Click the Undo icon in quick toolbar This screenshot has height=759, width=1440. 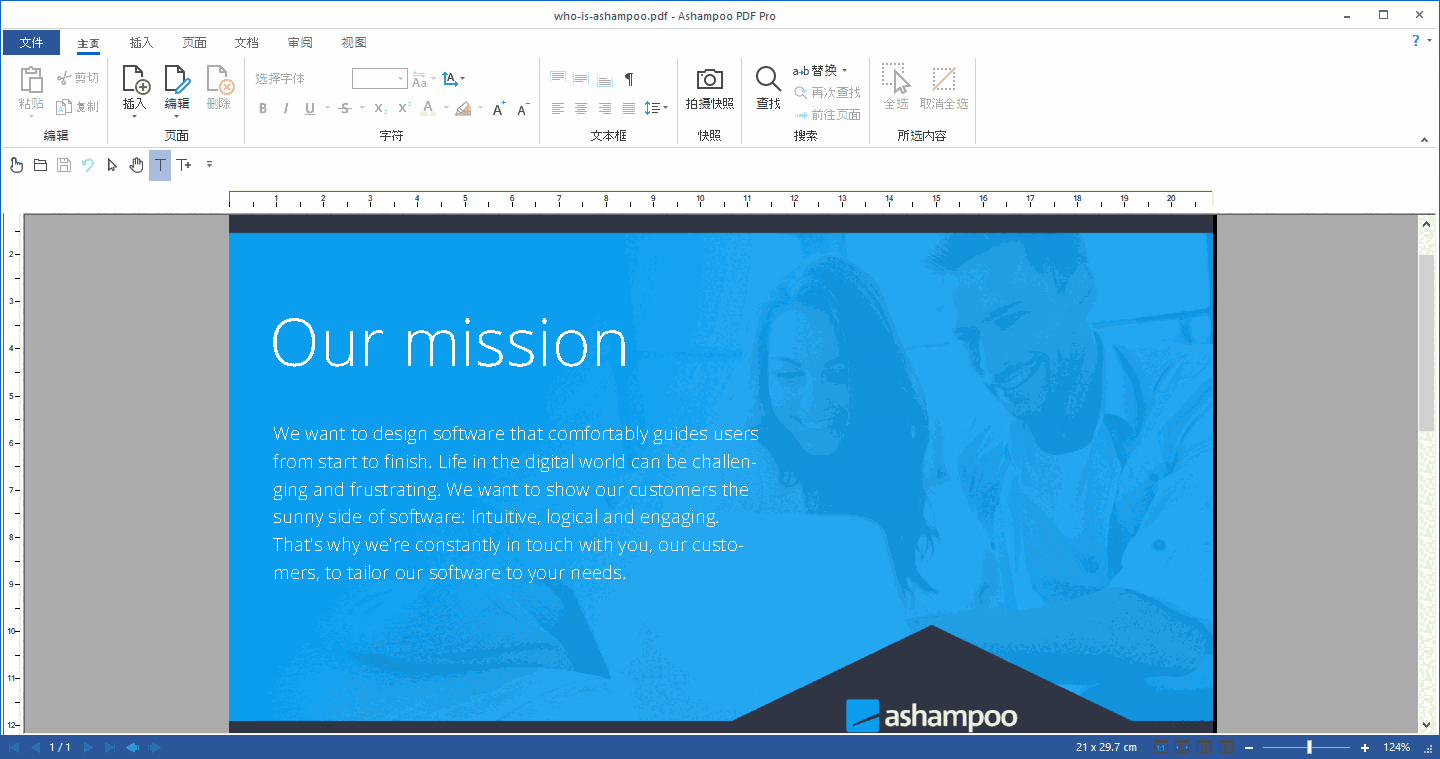tap(87, 165)
